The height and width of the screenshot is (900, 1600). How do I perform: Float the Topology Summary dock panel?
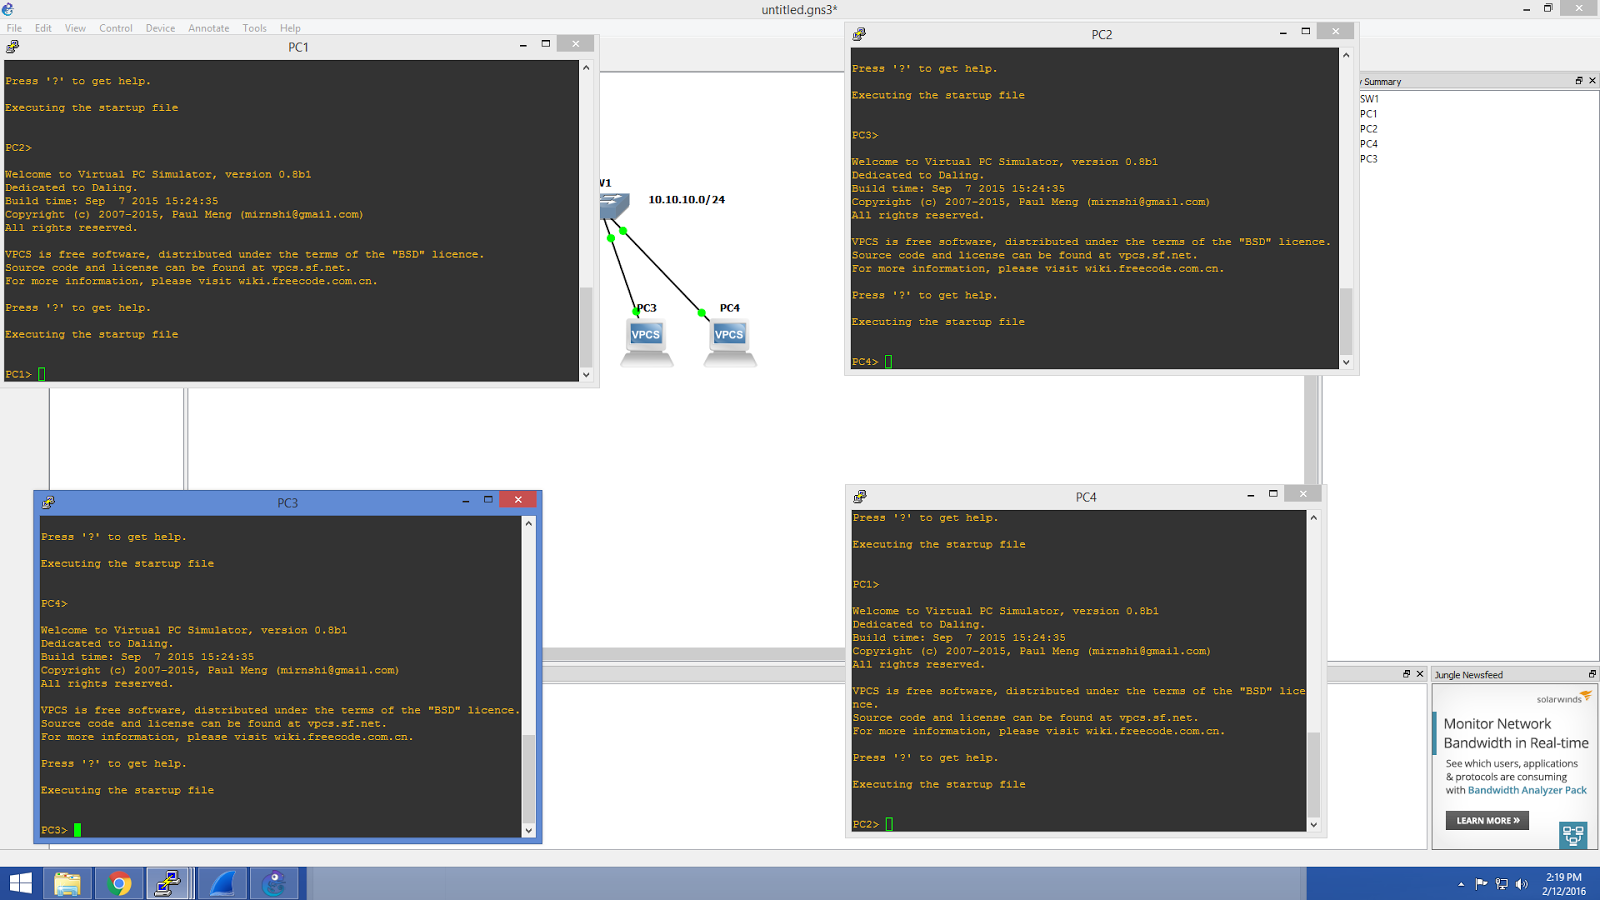pos(1579,81)
